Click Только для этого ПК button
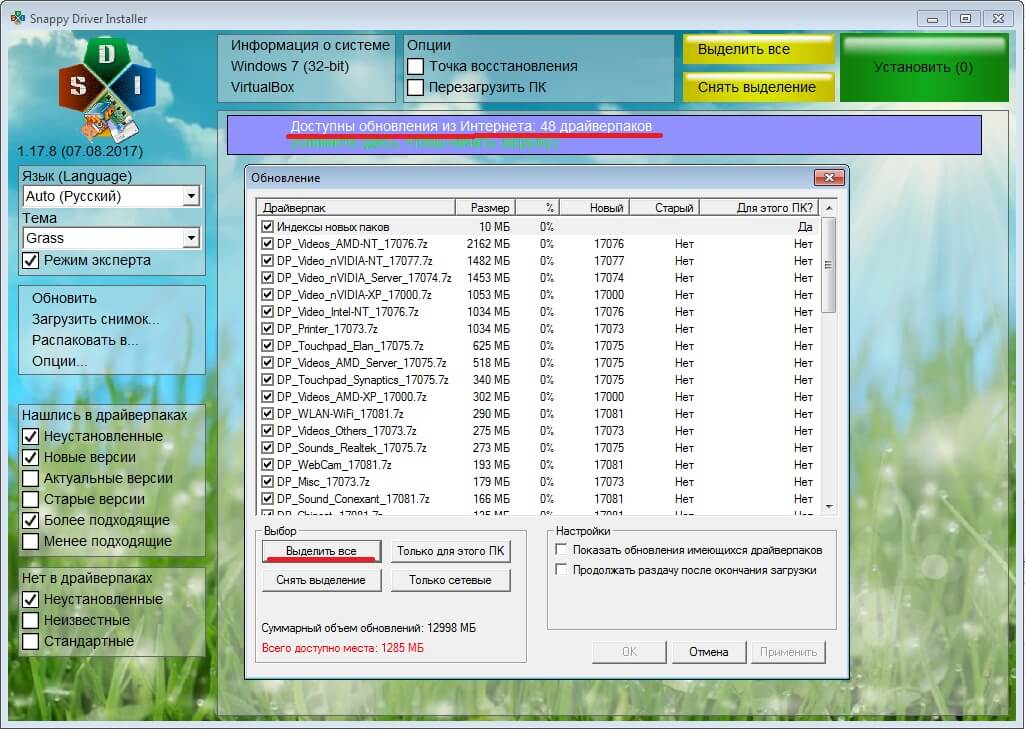Screen dimensions: 1025x730 [450, 551]
